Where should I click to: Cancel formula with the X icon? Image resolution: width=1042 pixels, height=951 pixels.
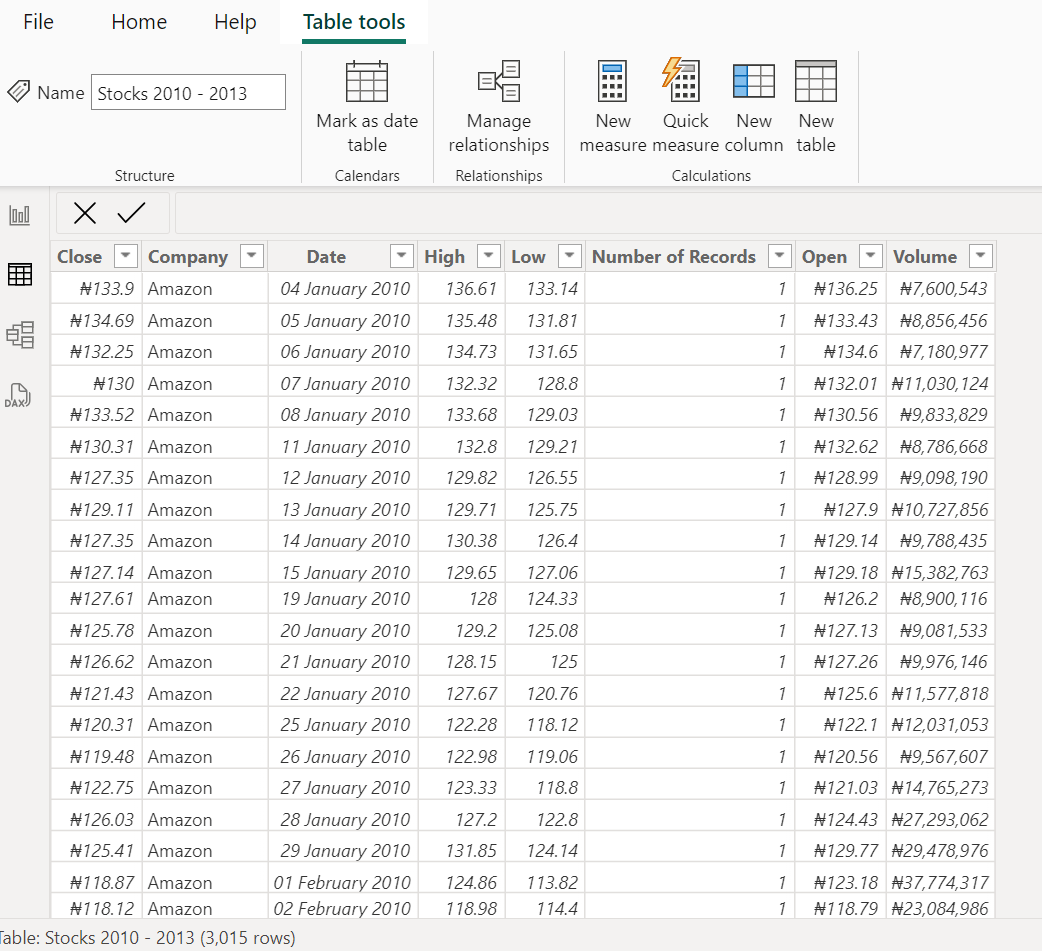[x=85, y=213]
